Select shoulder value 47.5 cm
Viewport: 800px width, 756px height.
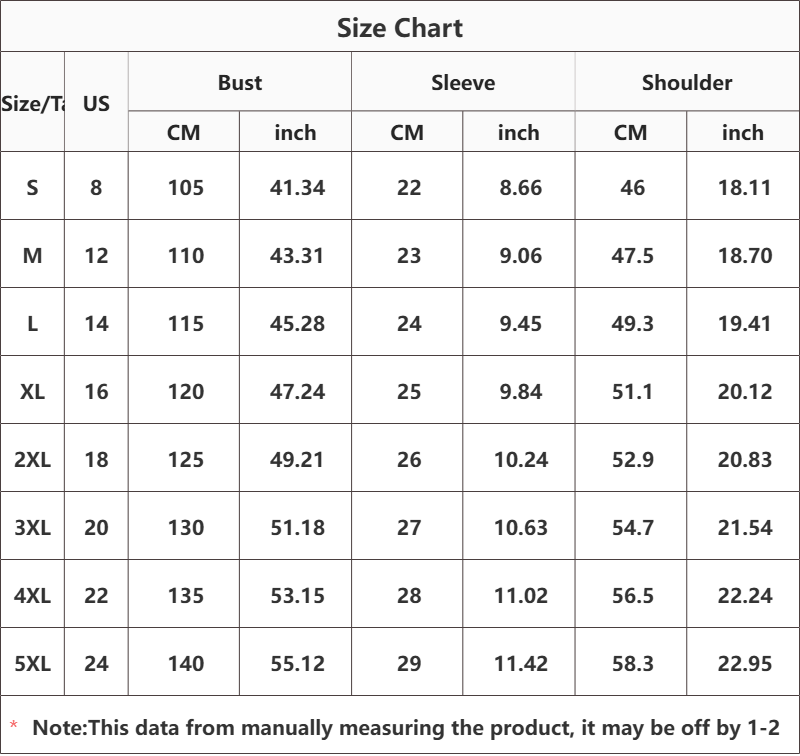pyautogui.click(x=632, y=255)
